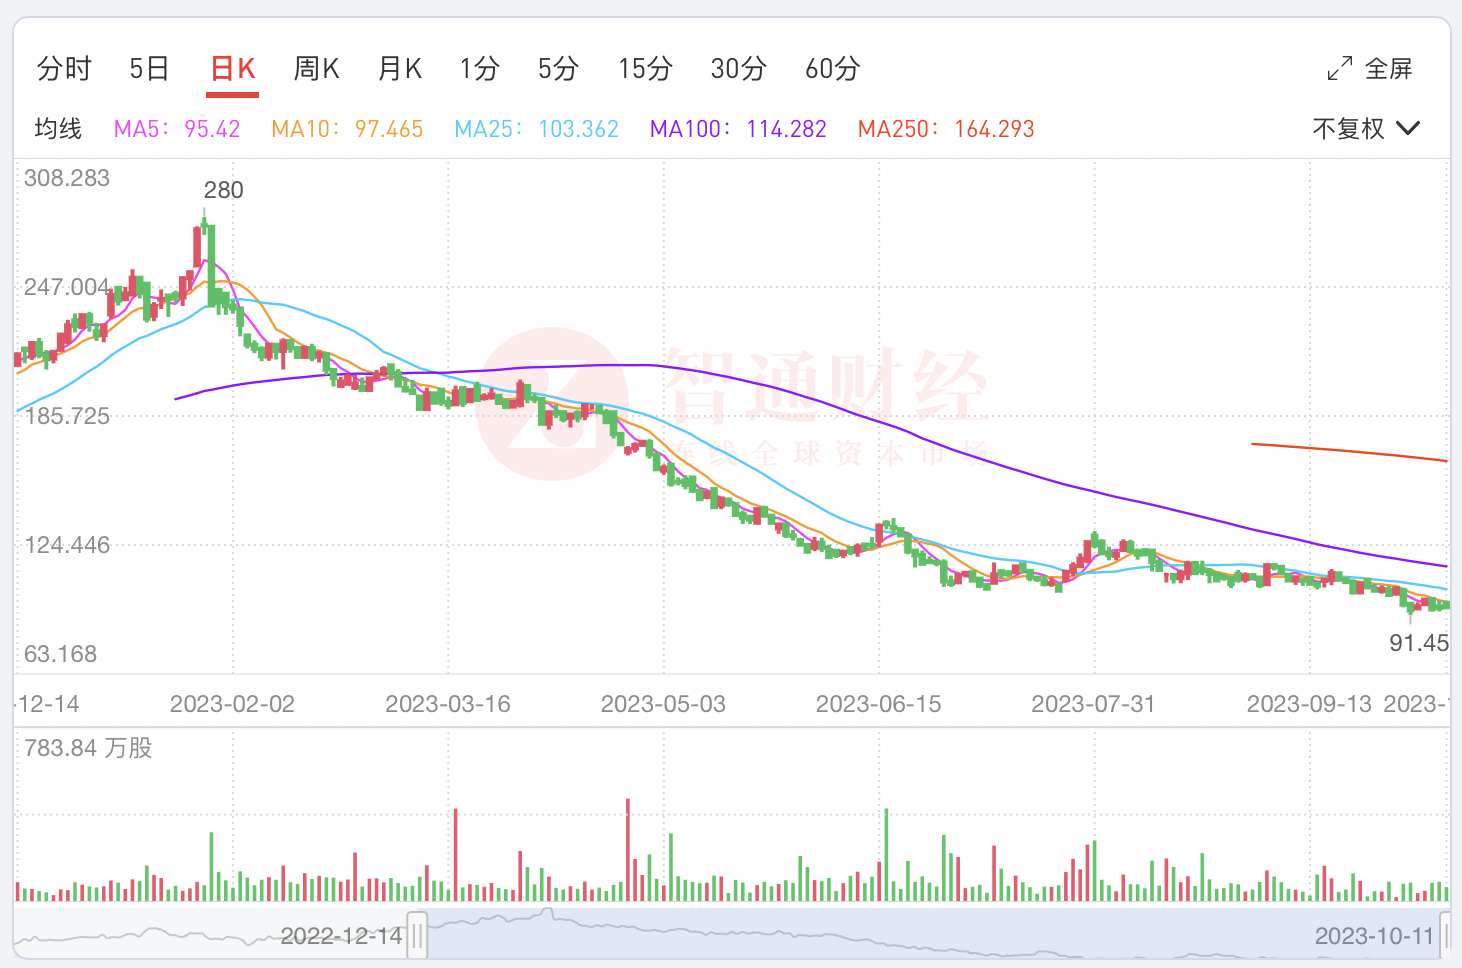Switch to the 15分 interval tab
This screenshot has height=968, width=1462.
[645, 69]
